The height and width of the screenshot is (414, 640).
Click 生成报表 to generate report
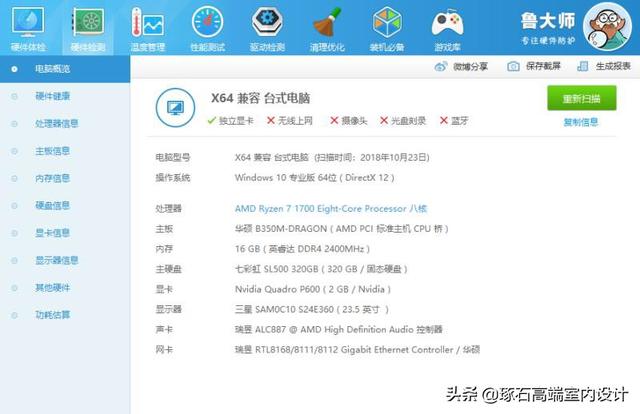pos(606,67)
